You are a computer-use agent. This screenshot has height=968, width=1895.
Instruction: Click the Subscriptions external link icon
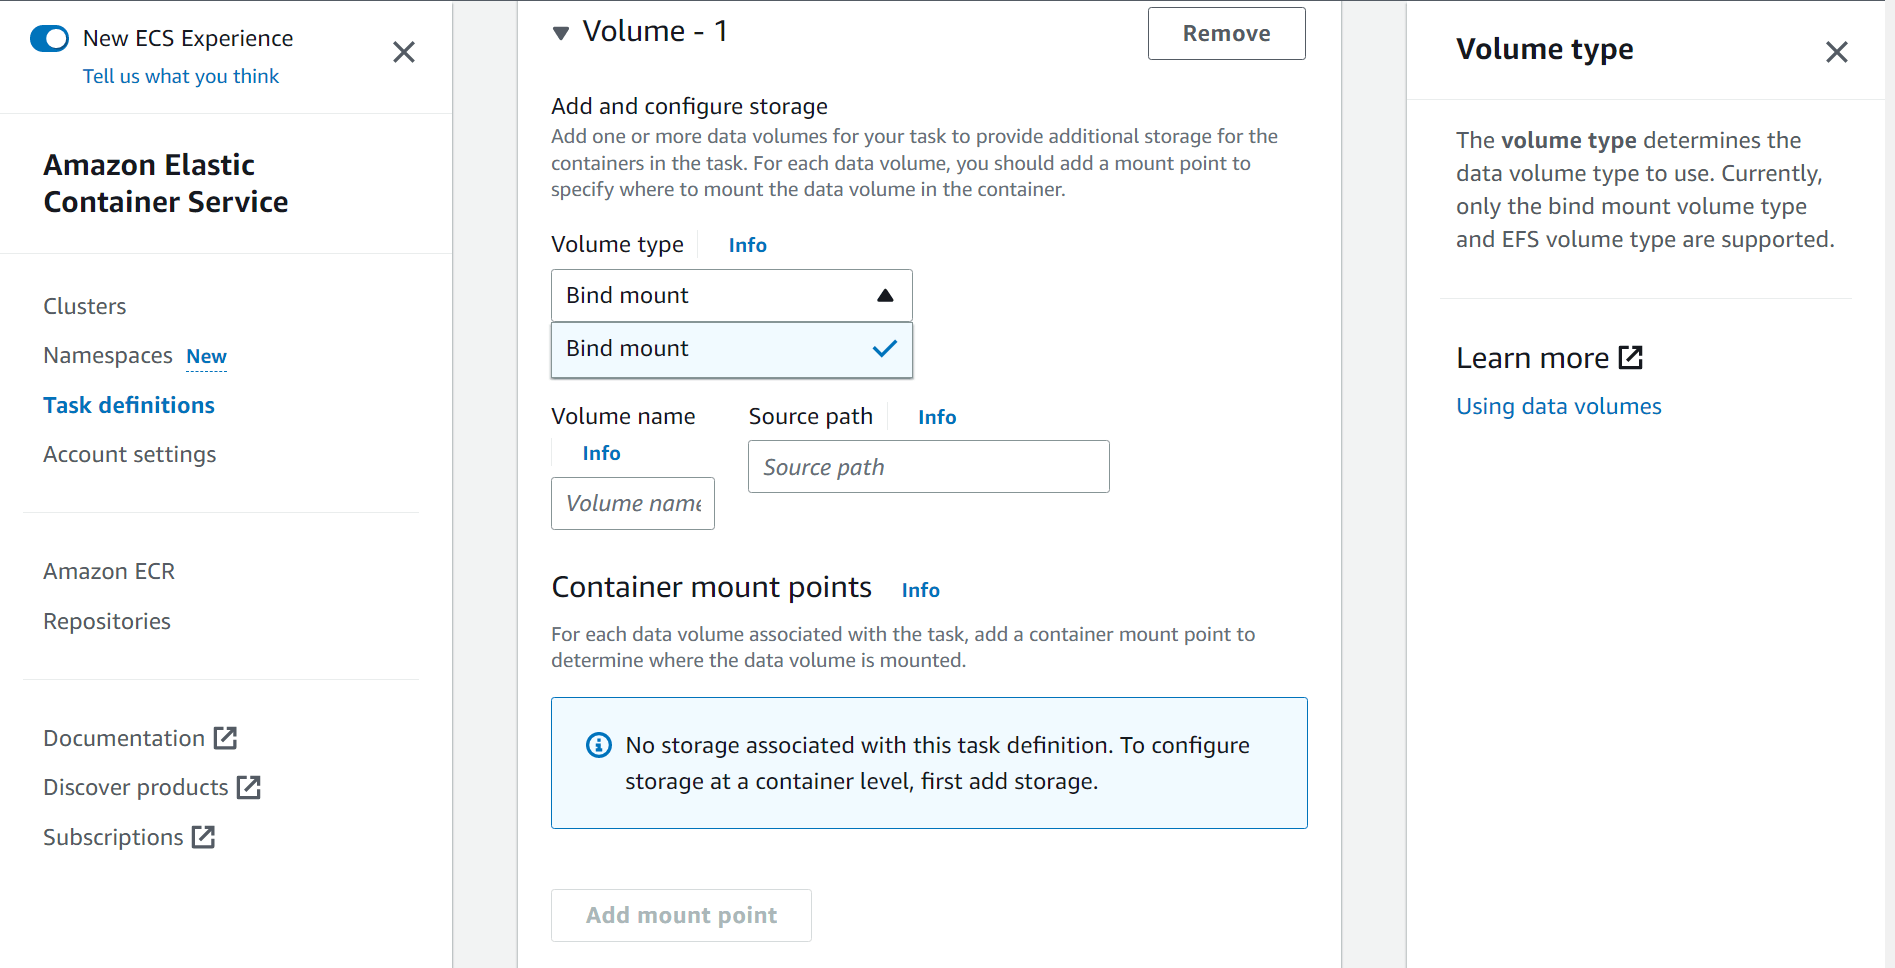204,837
